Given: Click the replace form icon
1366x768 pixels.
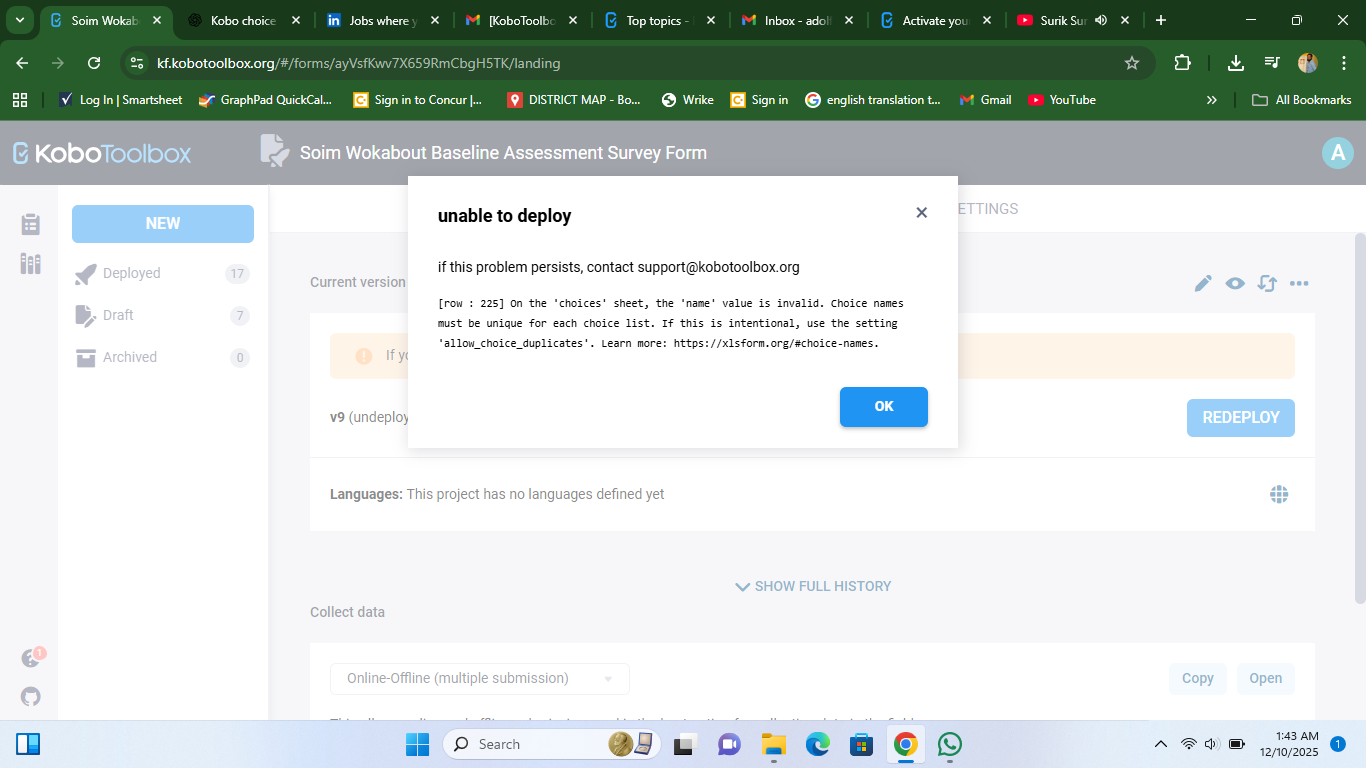Looking at the screenshot, I should [1267, 284].
